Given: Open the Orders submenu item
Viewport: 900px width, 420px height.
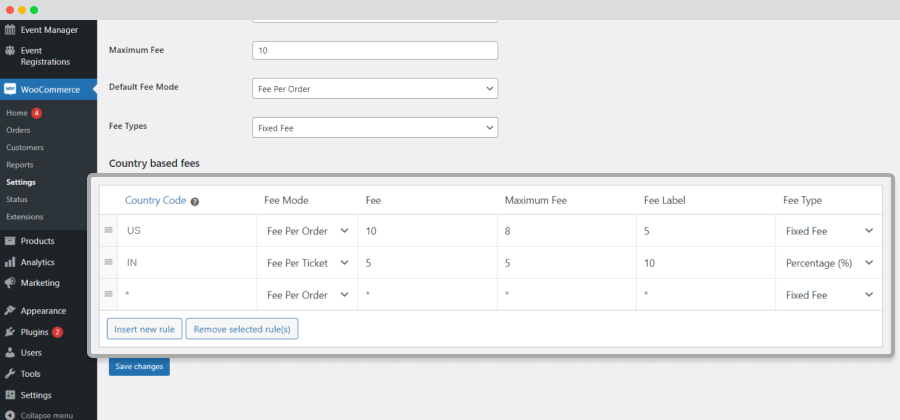Looking at the screenshot, I should click(x=18, y=130).
